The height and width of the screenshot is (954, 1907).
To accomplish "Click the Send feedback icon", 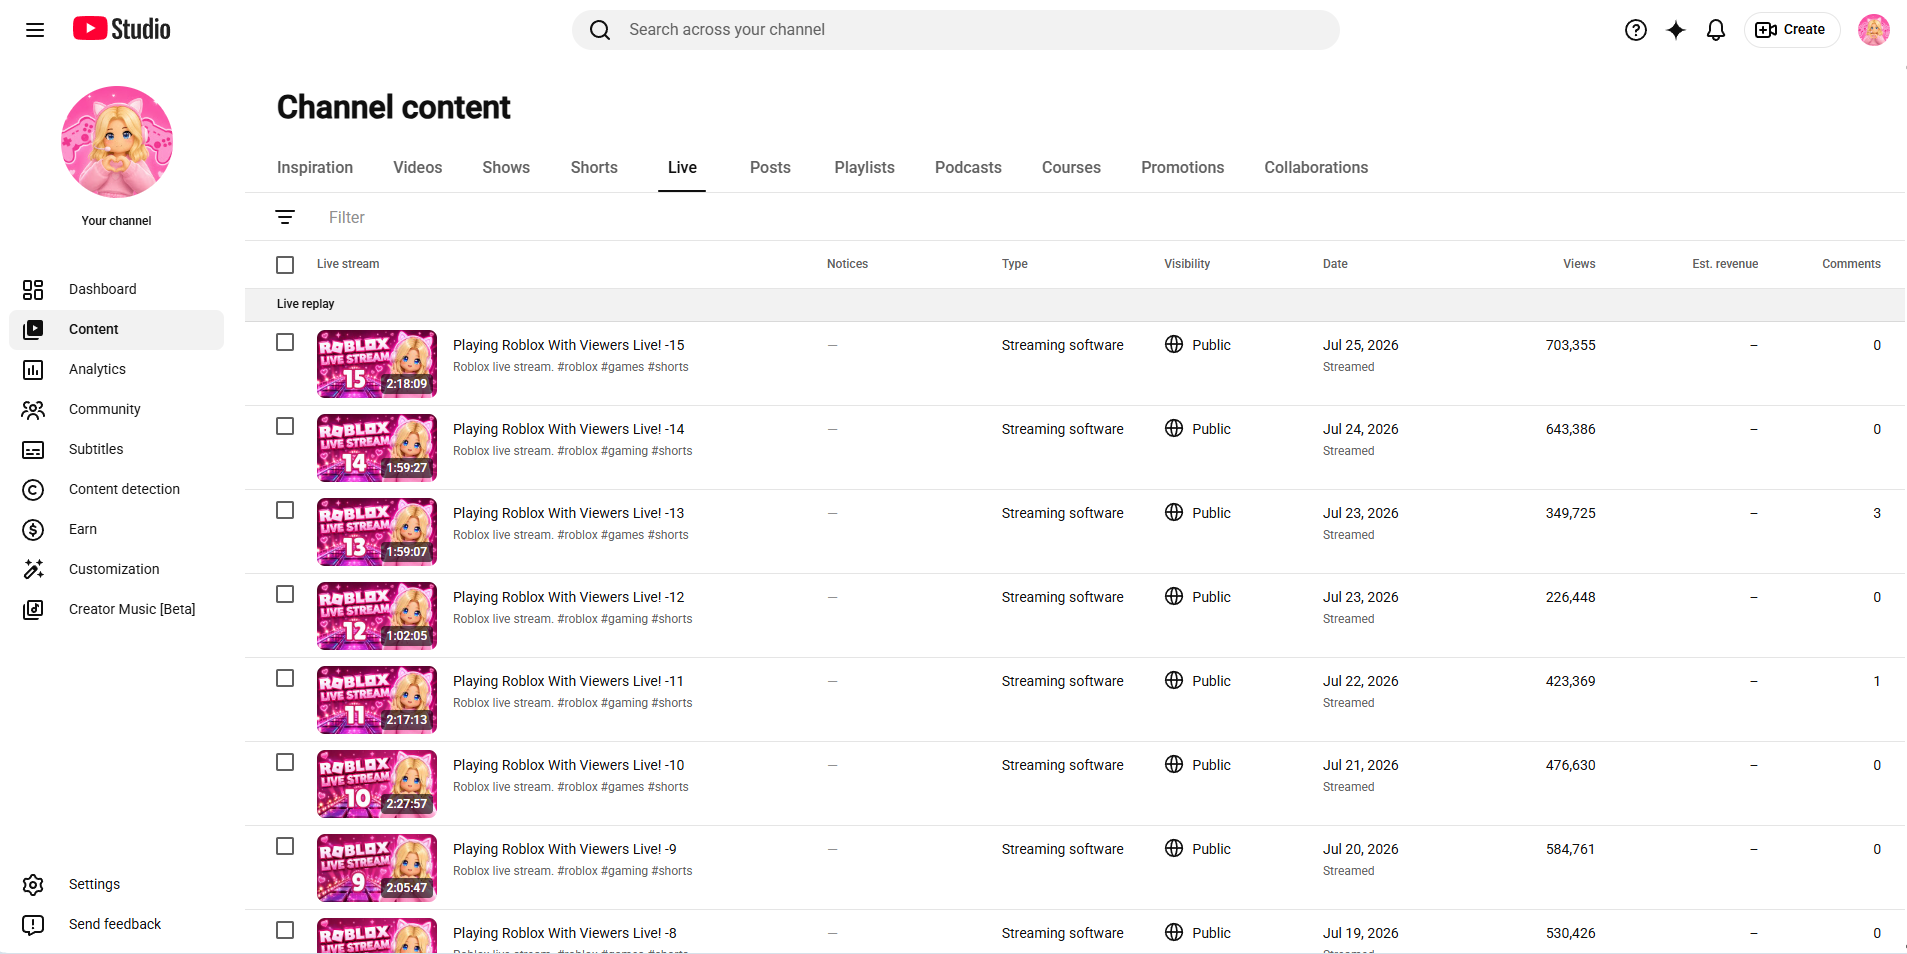I will 33,924.
